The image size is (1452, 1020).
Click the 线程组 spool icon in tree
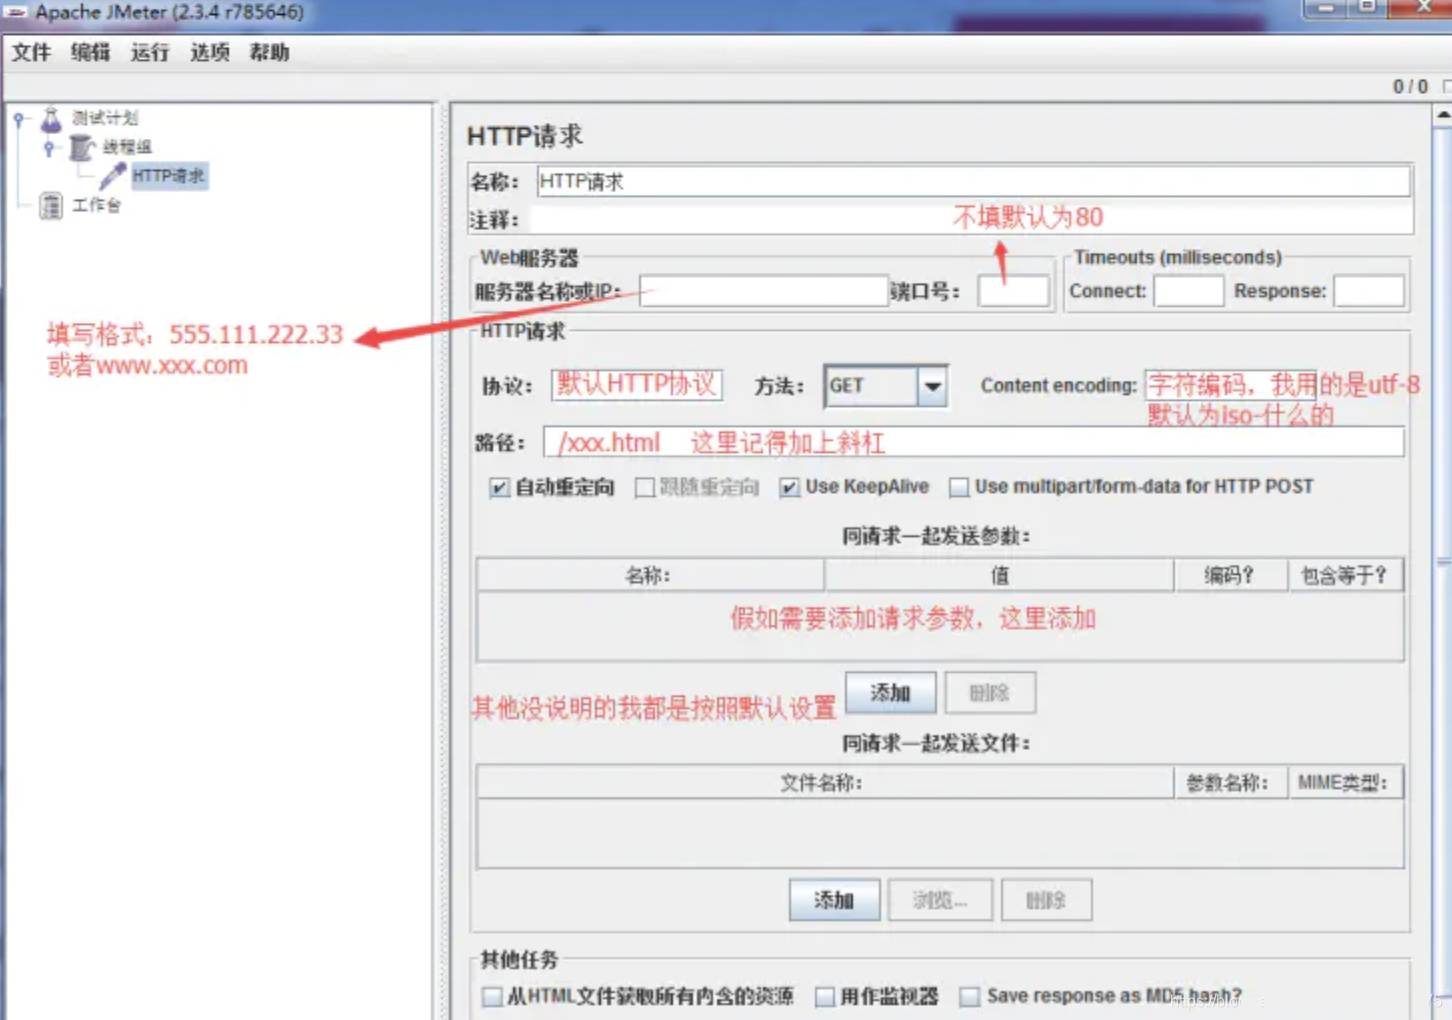point(82,148)
